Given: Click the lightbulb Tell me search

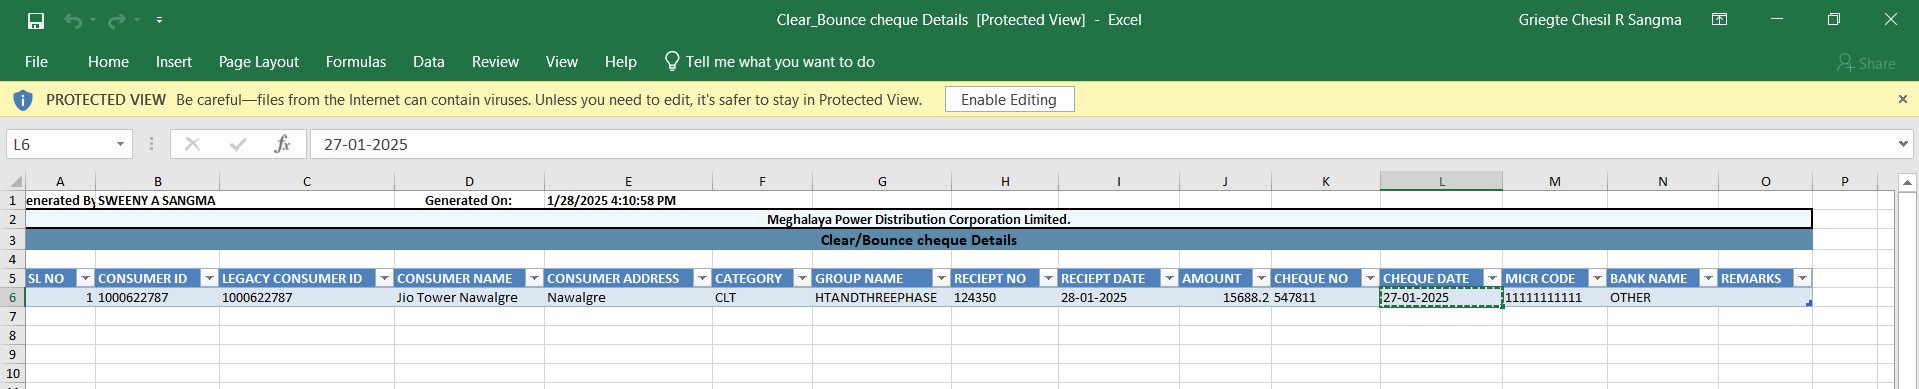Looking at the screenshot, I should [x=770, y=62].
